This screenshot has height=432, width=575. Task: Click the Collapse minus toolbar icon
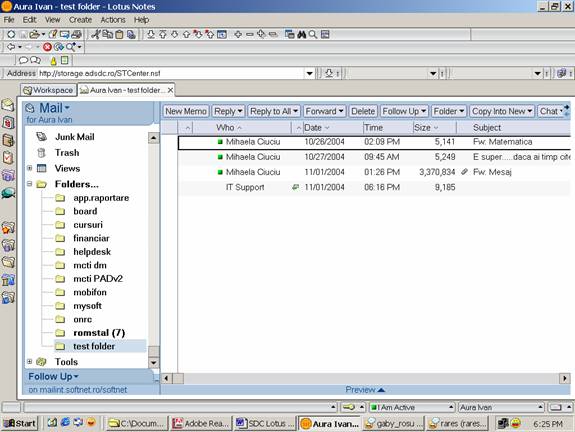(250, 34)
